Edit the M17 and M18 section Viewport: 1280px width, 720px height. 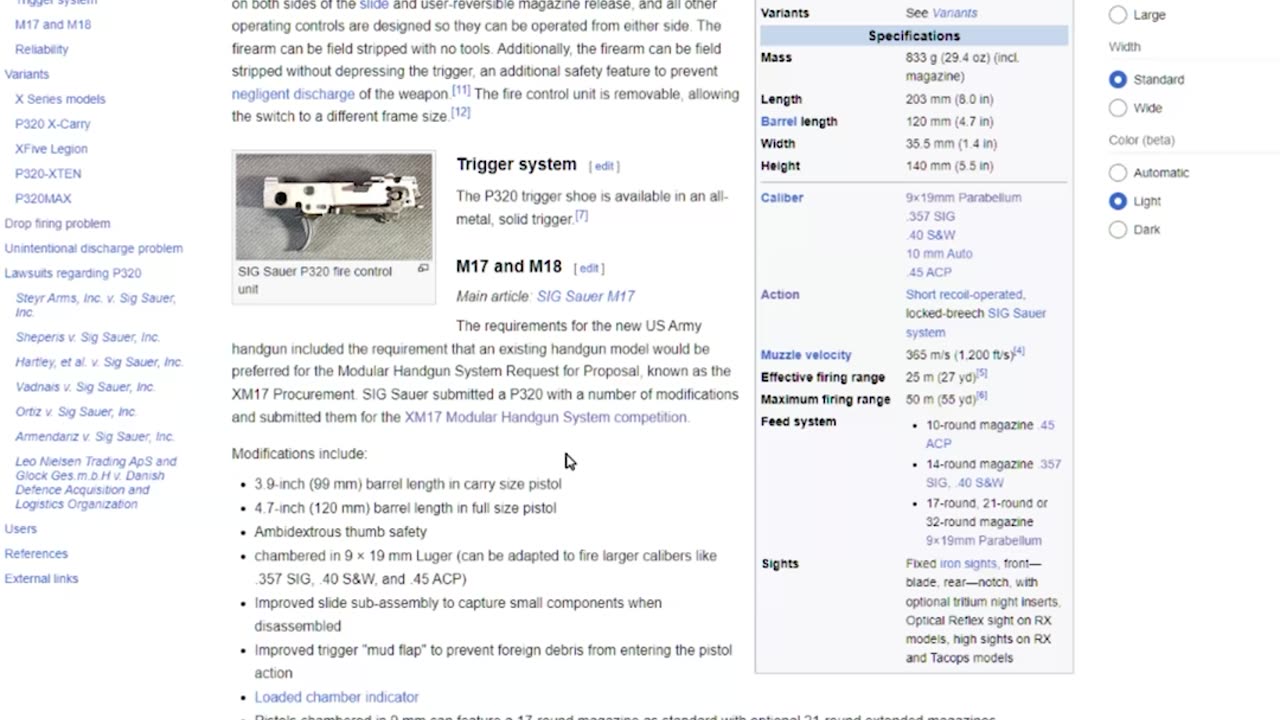(589, 268)
